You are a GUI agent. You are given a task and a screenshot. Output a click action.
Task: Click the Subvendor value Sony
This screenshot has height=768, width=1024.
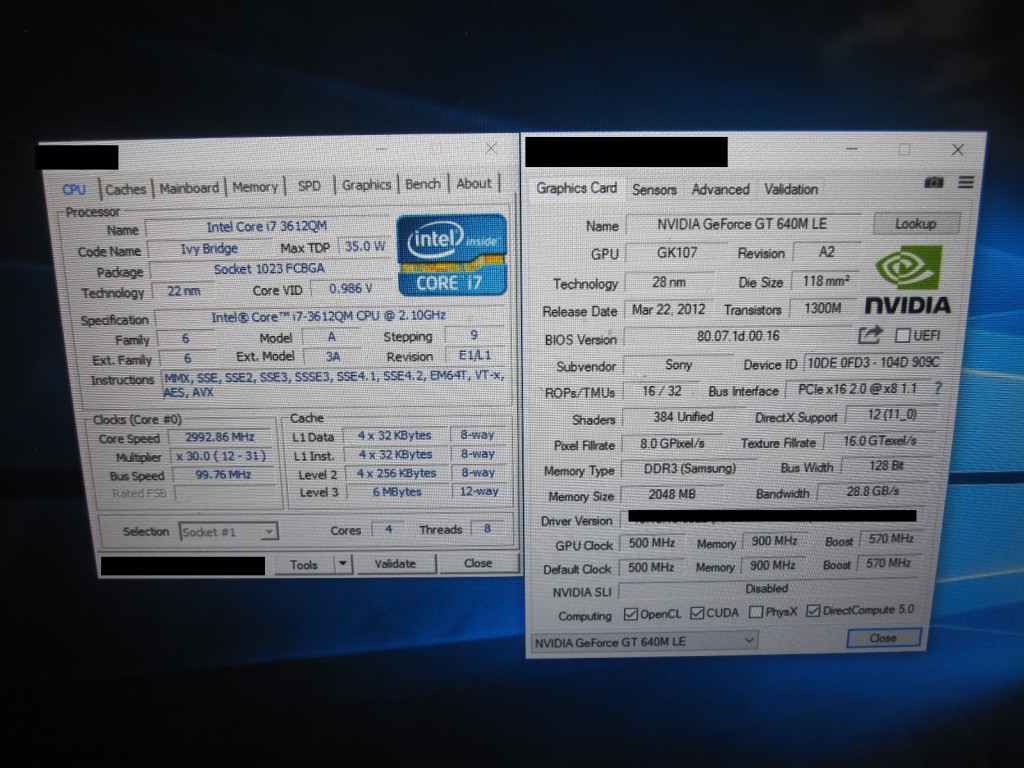click(x=679, y=364)
